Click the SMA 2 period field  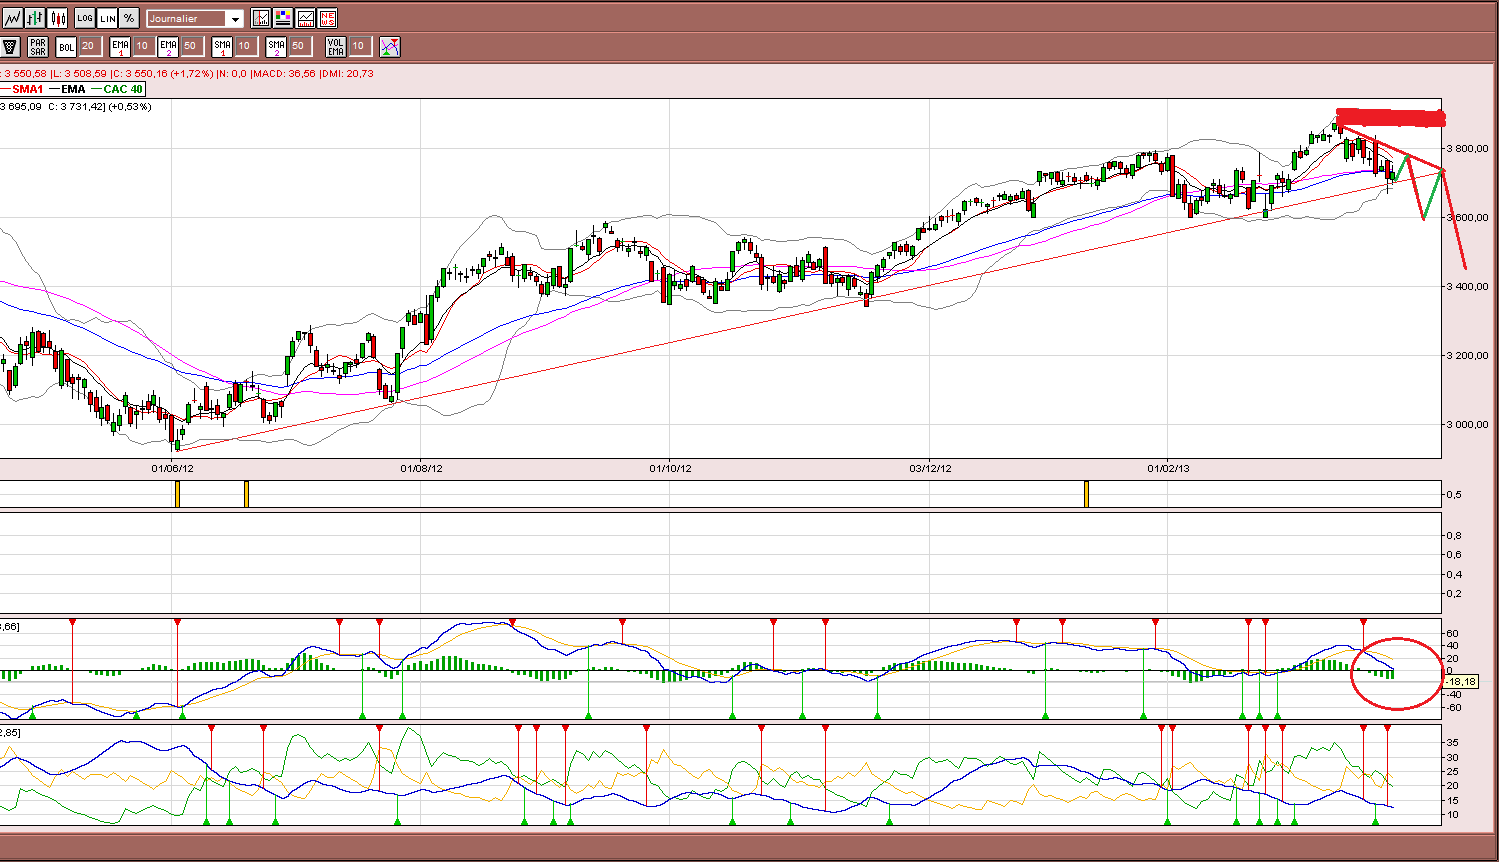299,46
